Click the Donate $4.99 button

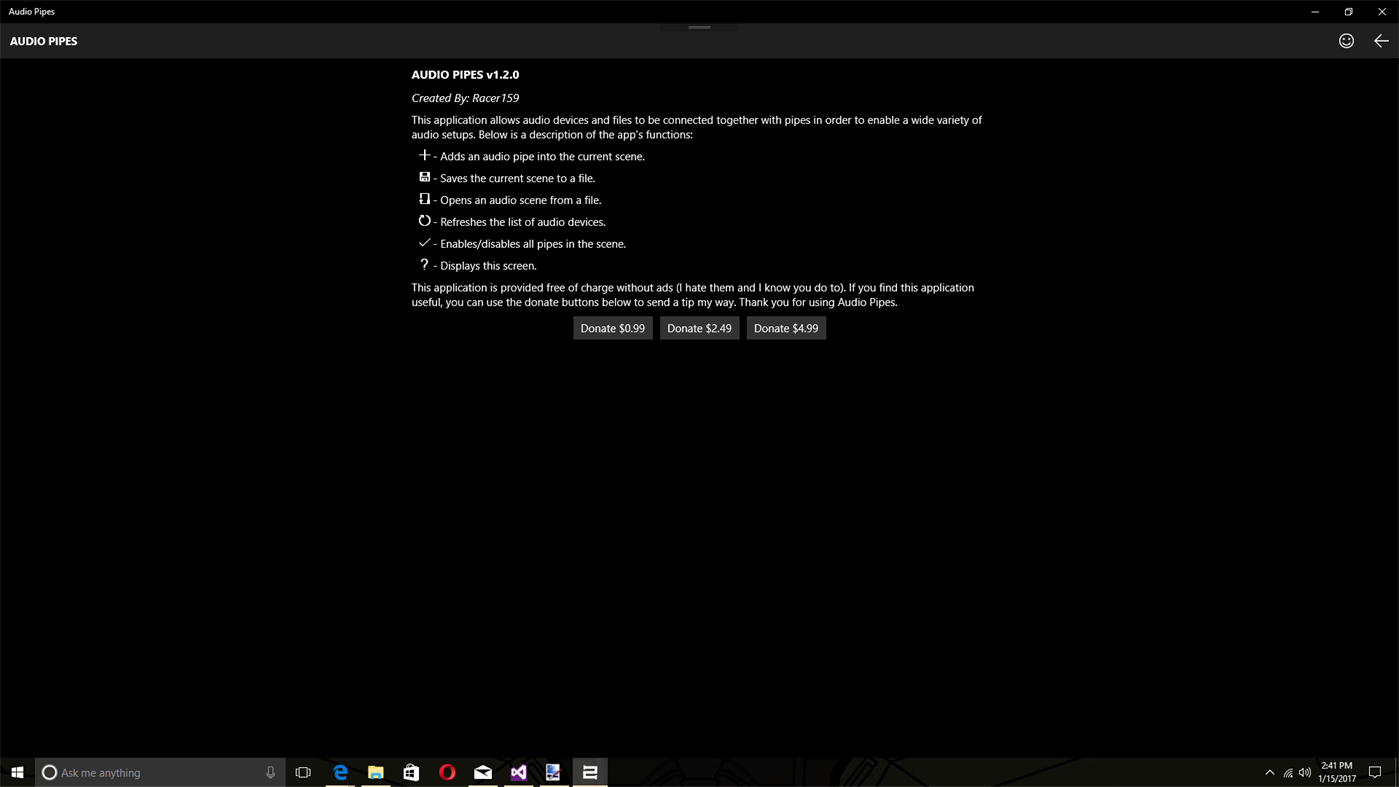click(x=786, y=327)
